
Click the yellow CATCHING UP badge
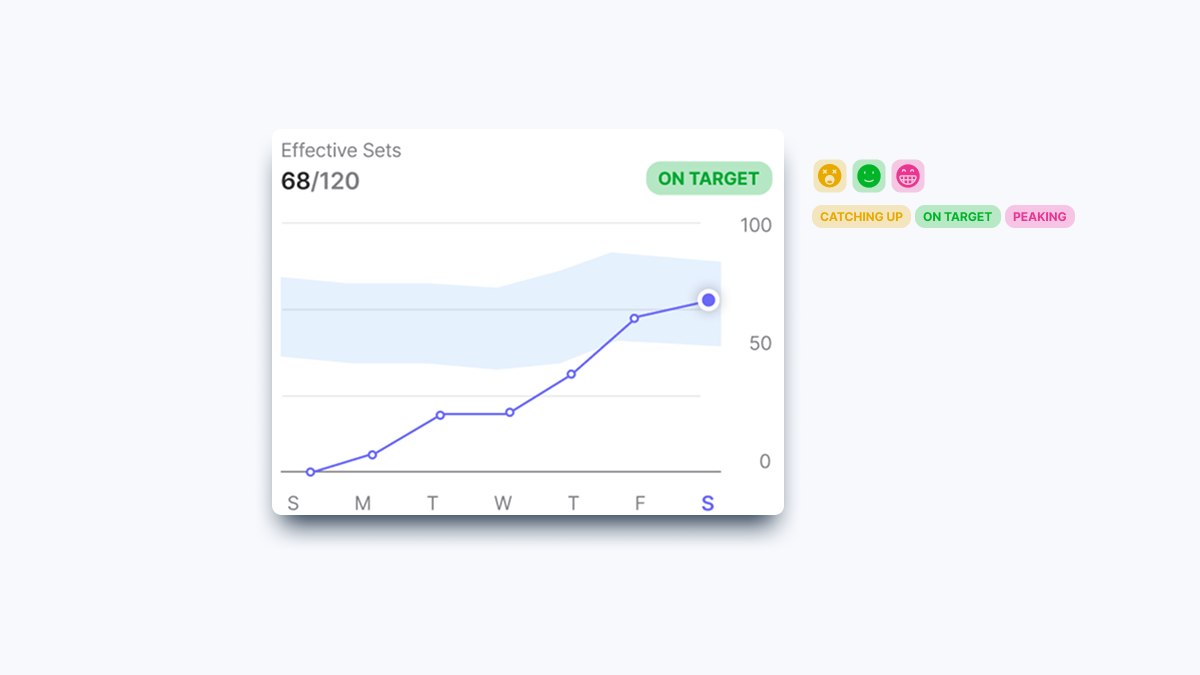pyautogui.click(x=861, y=216)
